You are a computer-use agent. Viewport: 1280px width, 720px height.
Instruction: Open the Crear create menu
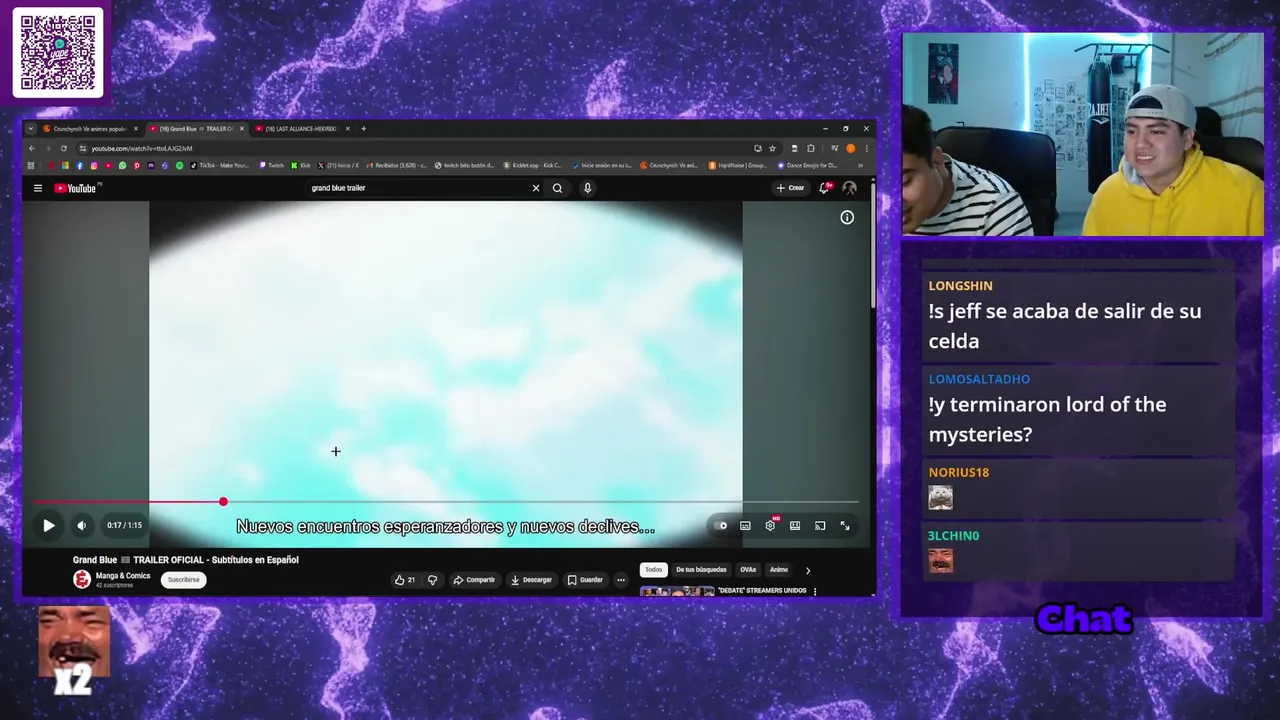pyautogui.click(x=790, y=188)
